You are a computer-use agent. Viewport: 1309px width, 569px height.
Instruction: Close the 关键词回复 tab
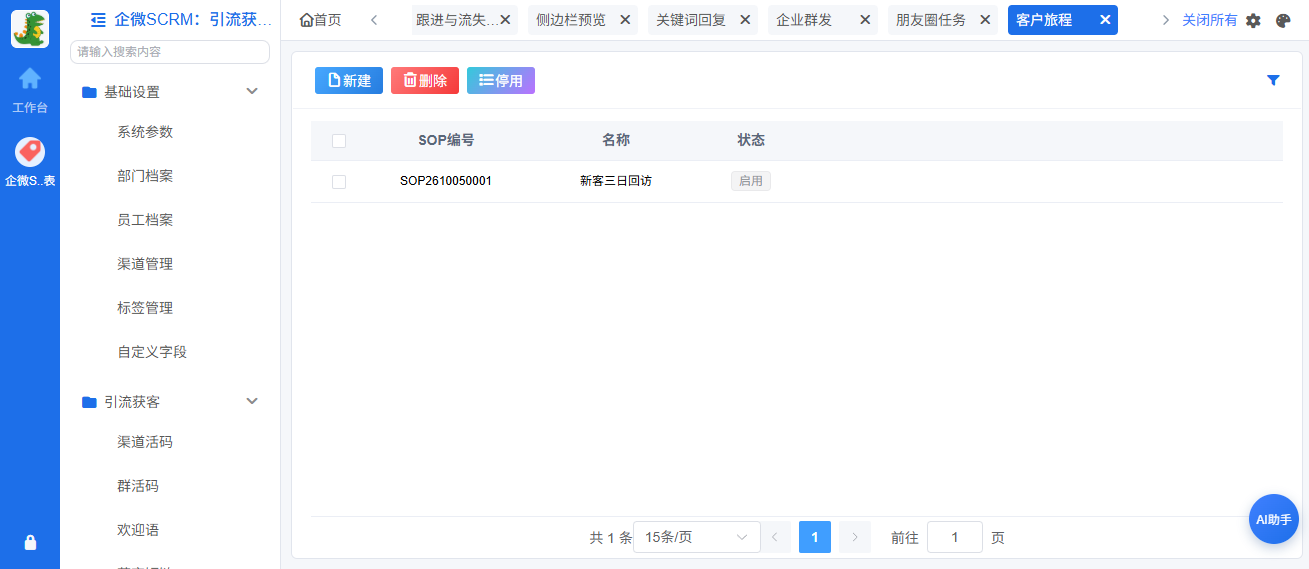tap(745, 20)
